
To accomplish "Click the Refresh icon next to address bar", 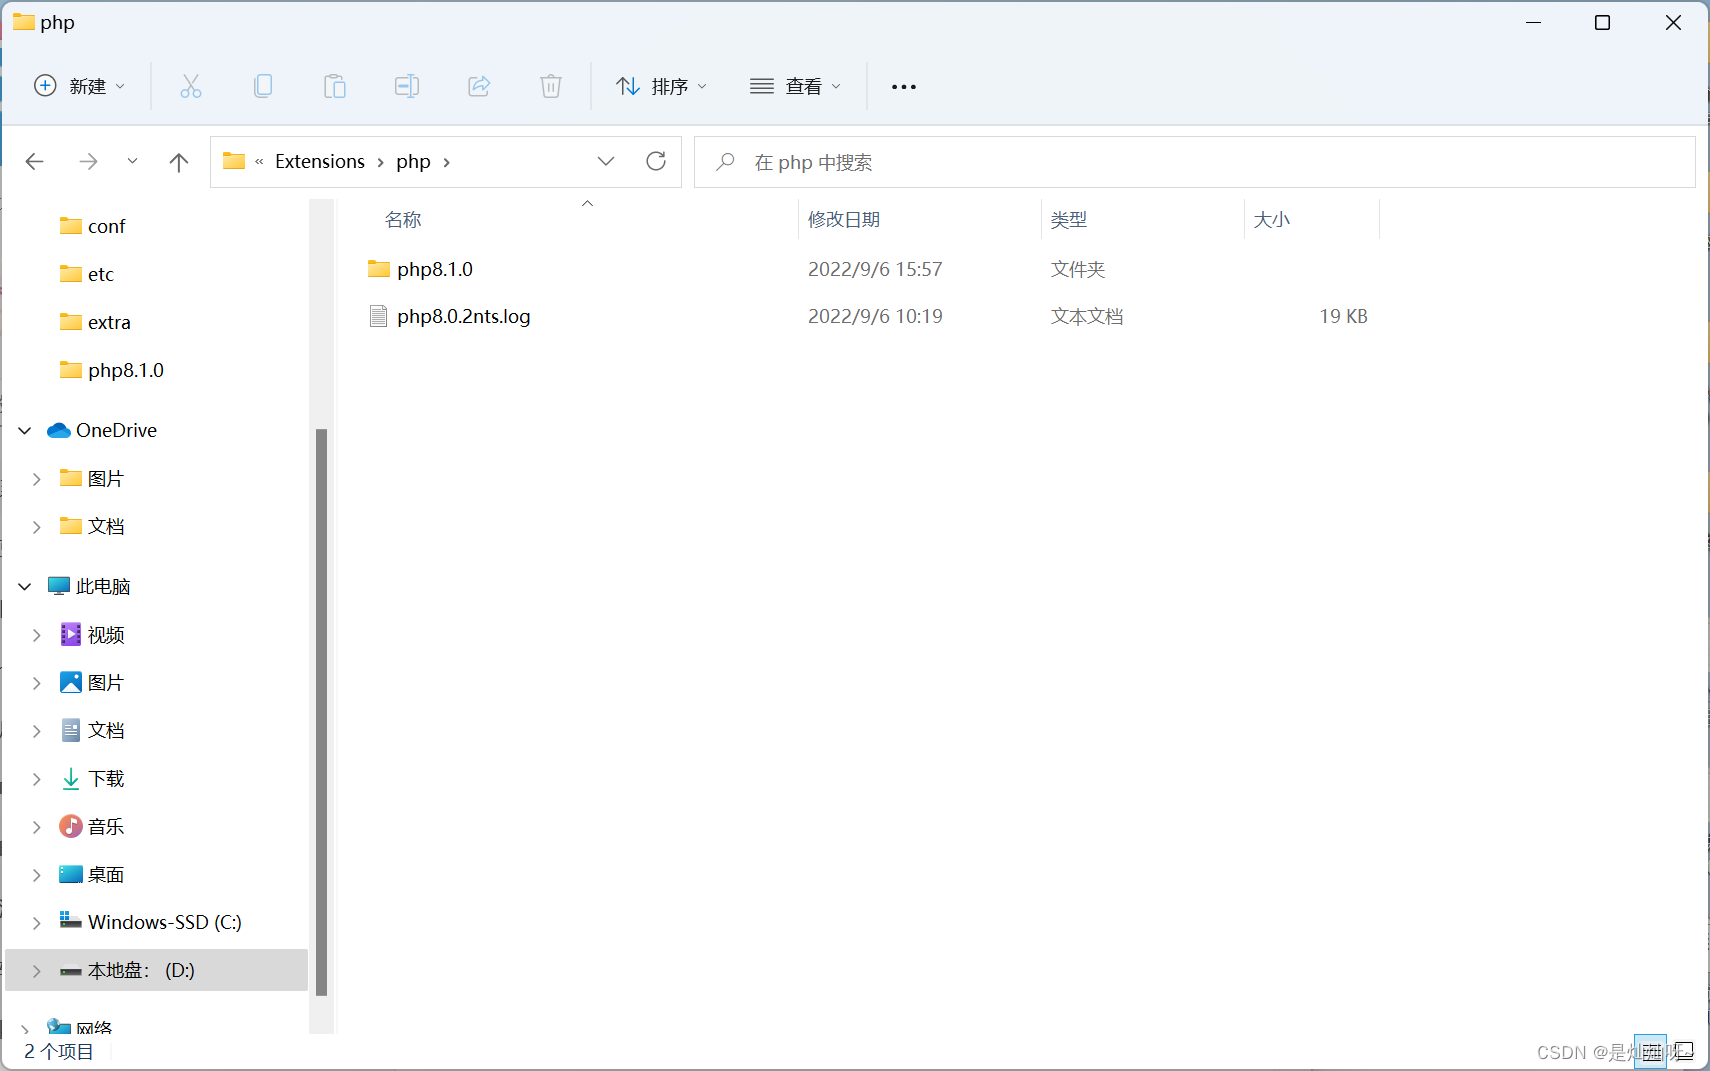I will (x=656, y=161).
